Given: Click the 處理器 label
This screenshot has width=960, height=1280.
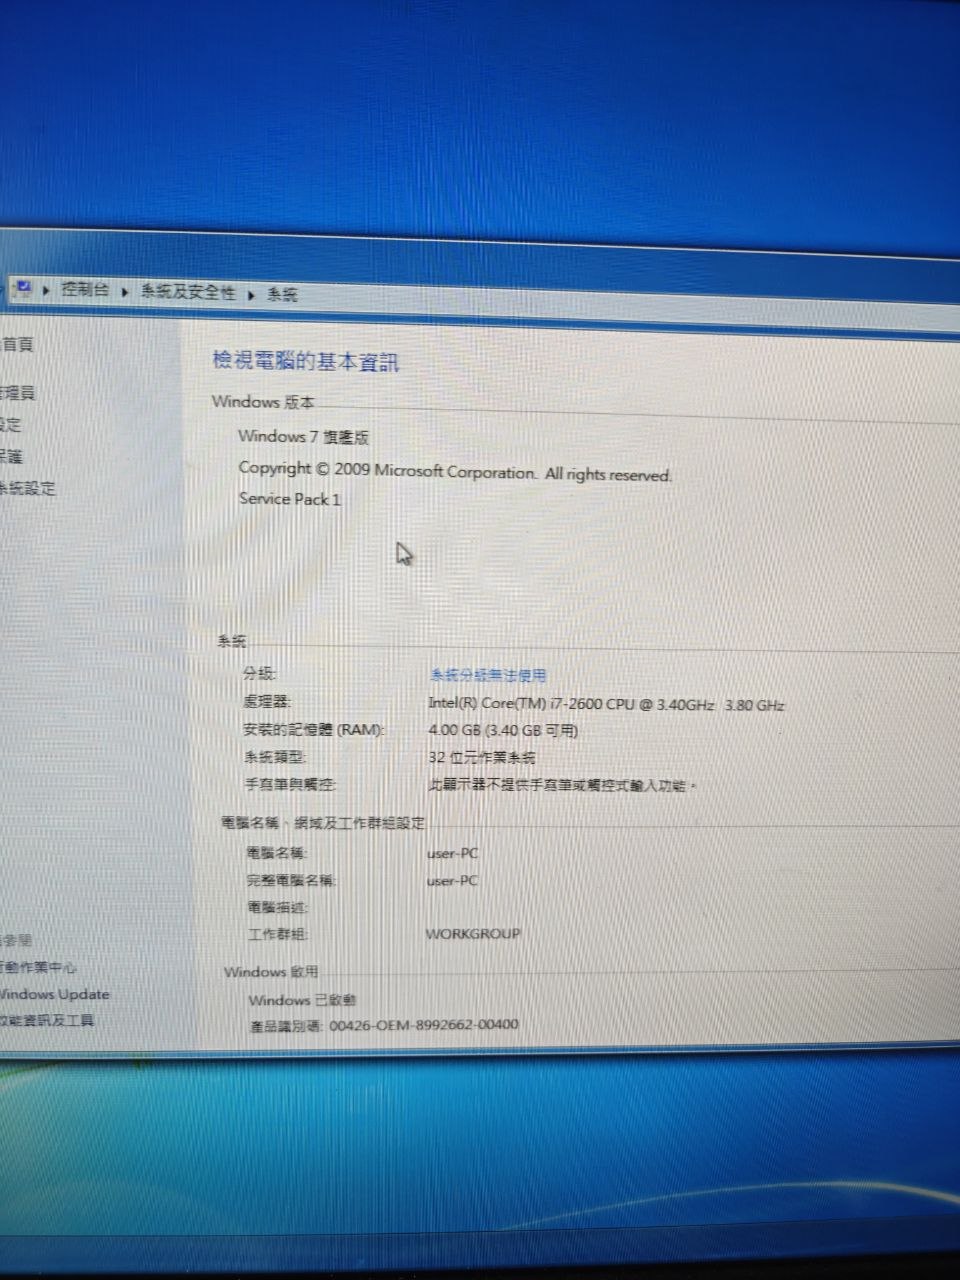Looking at the screenshot, I should pos(267,702).
